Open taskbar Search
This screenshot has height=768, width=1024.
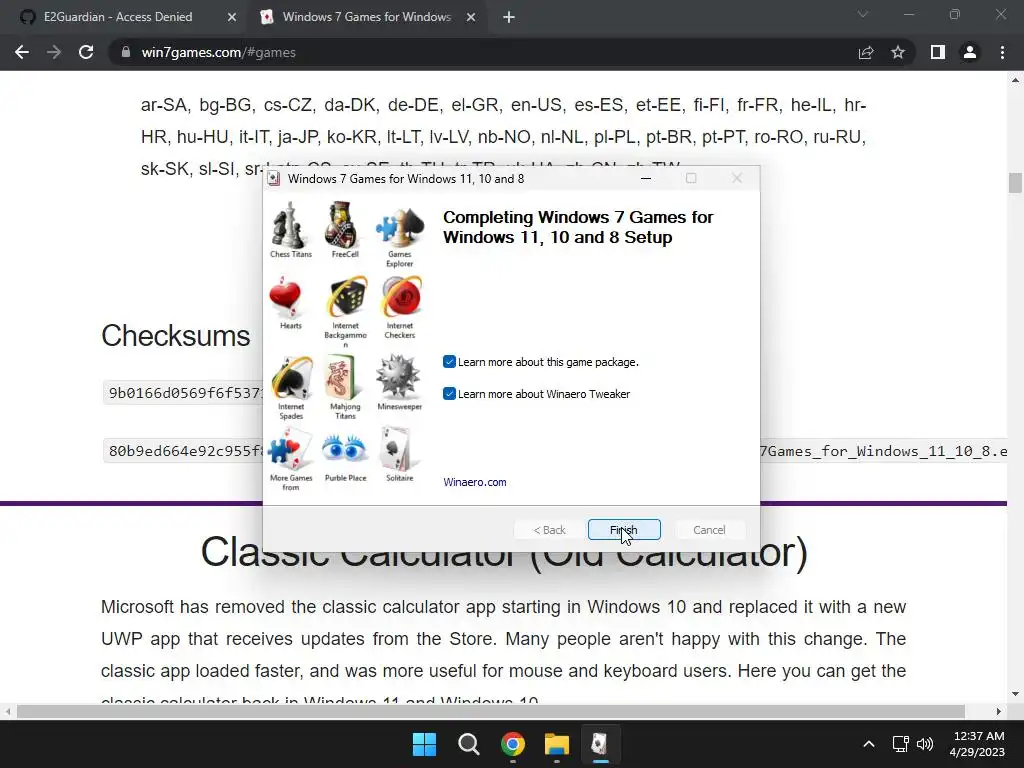pyautogui.click(x=468, y=744)
